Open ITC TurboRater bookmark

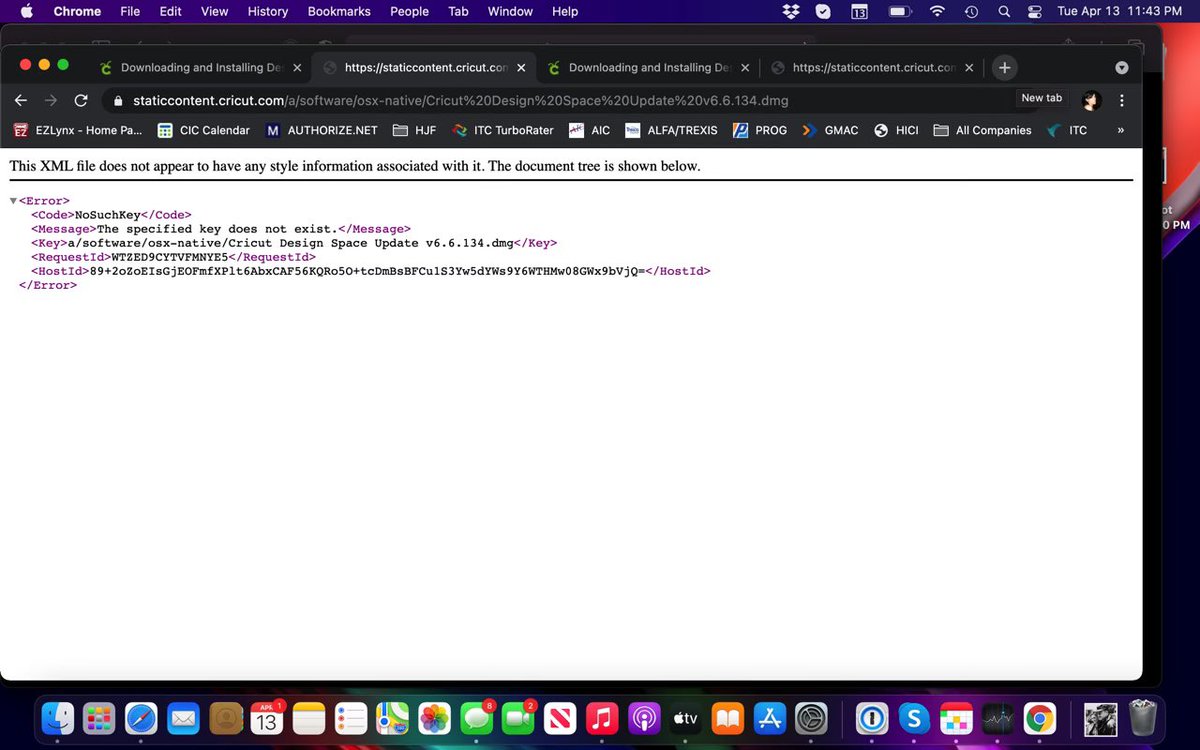click(502, 130)
